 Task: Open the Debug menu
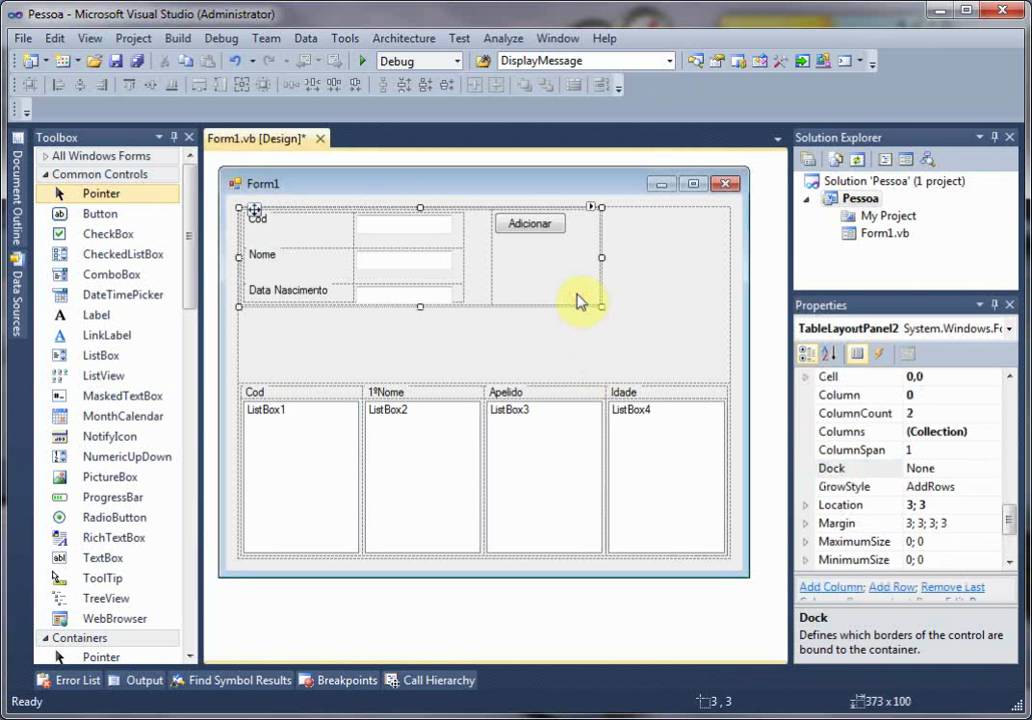(x=221, y=38)
